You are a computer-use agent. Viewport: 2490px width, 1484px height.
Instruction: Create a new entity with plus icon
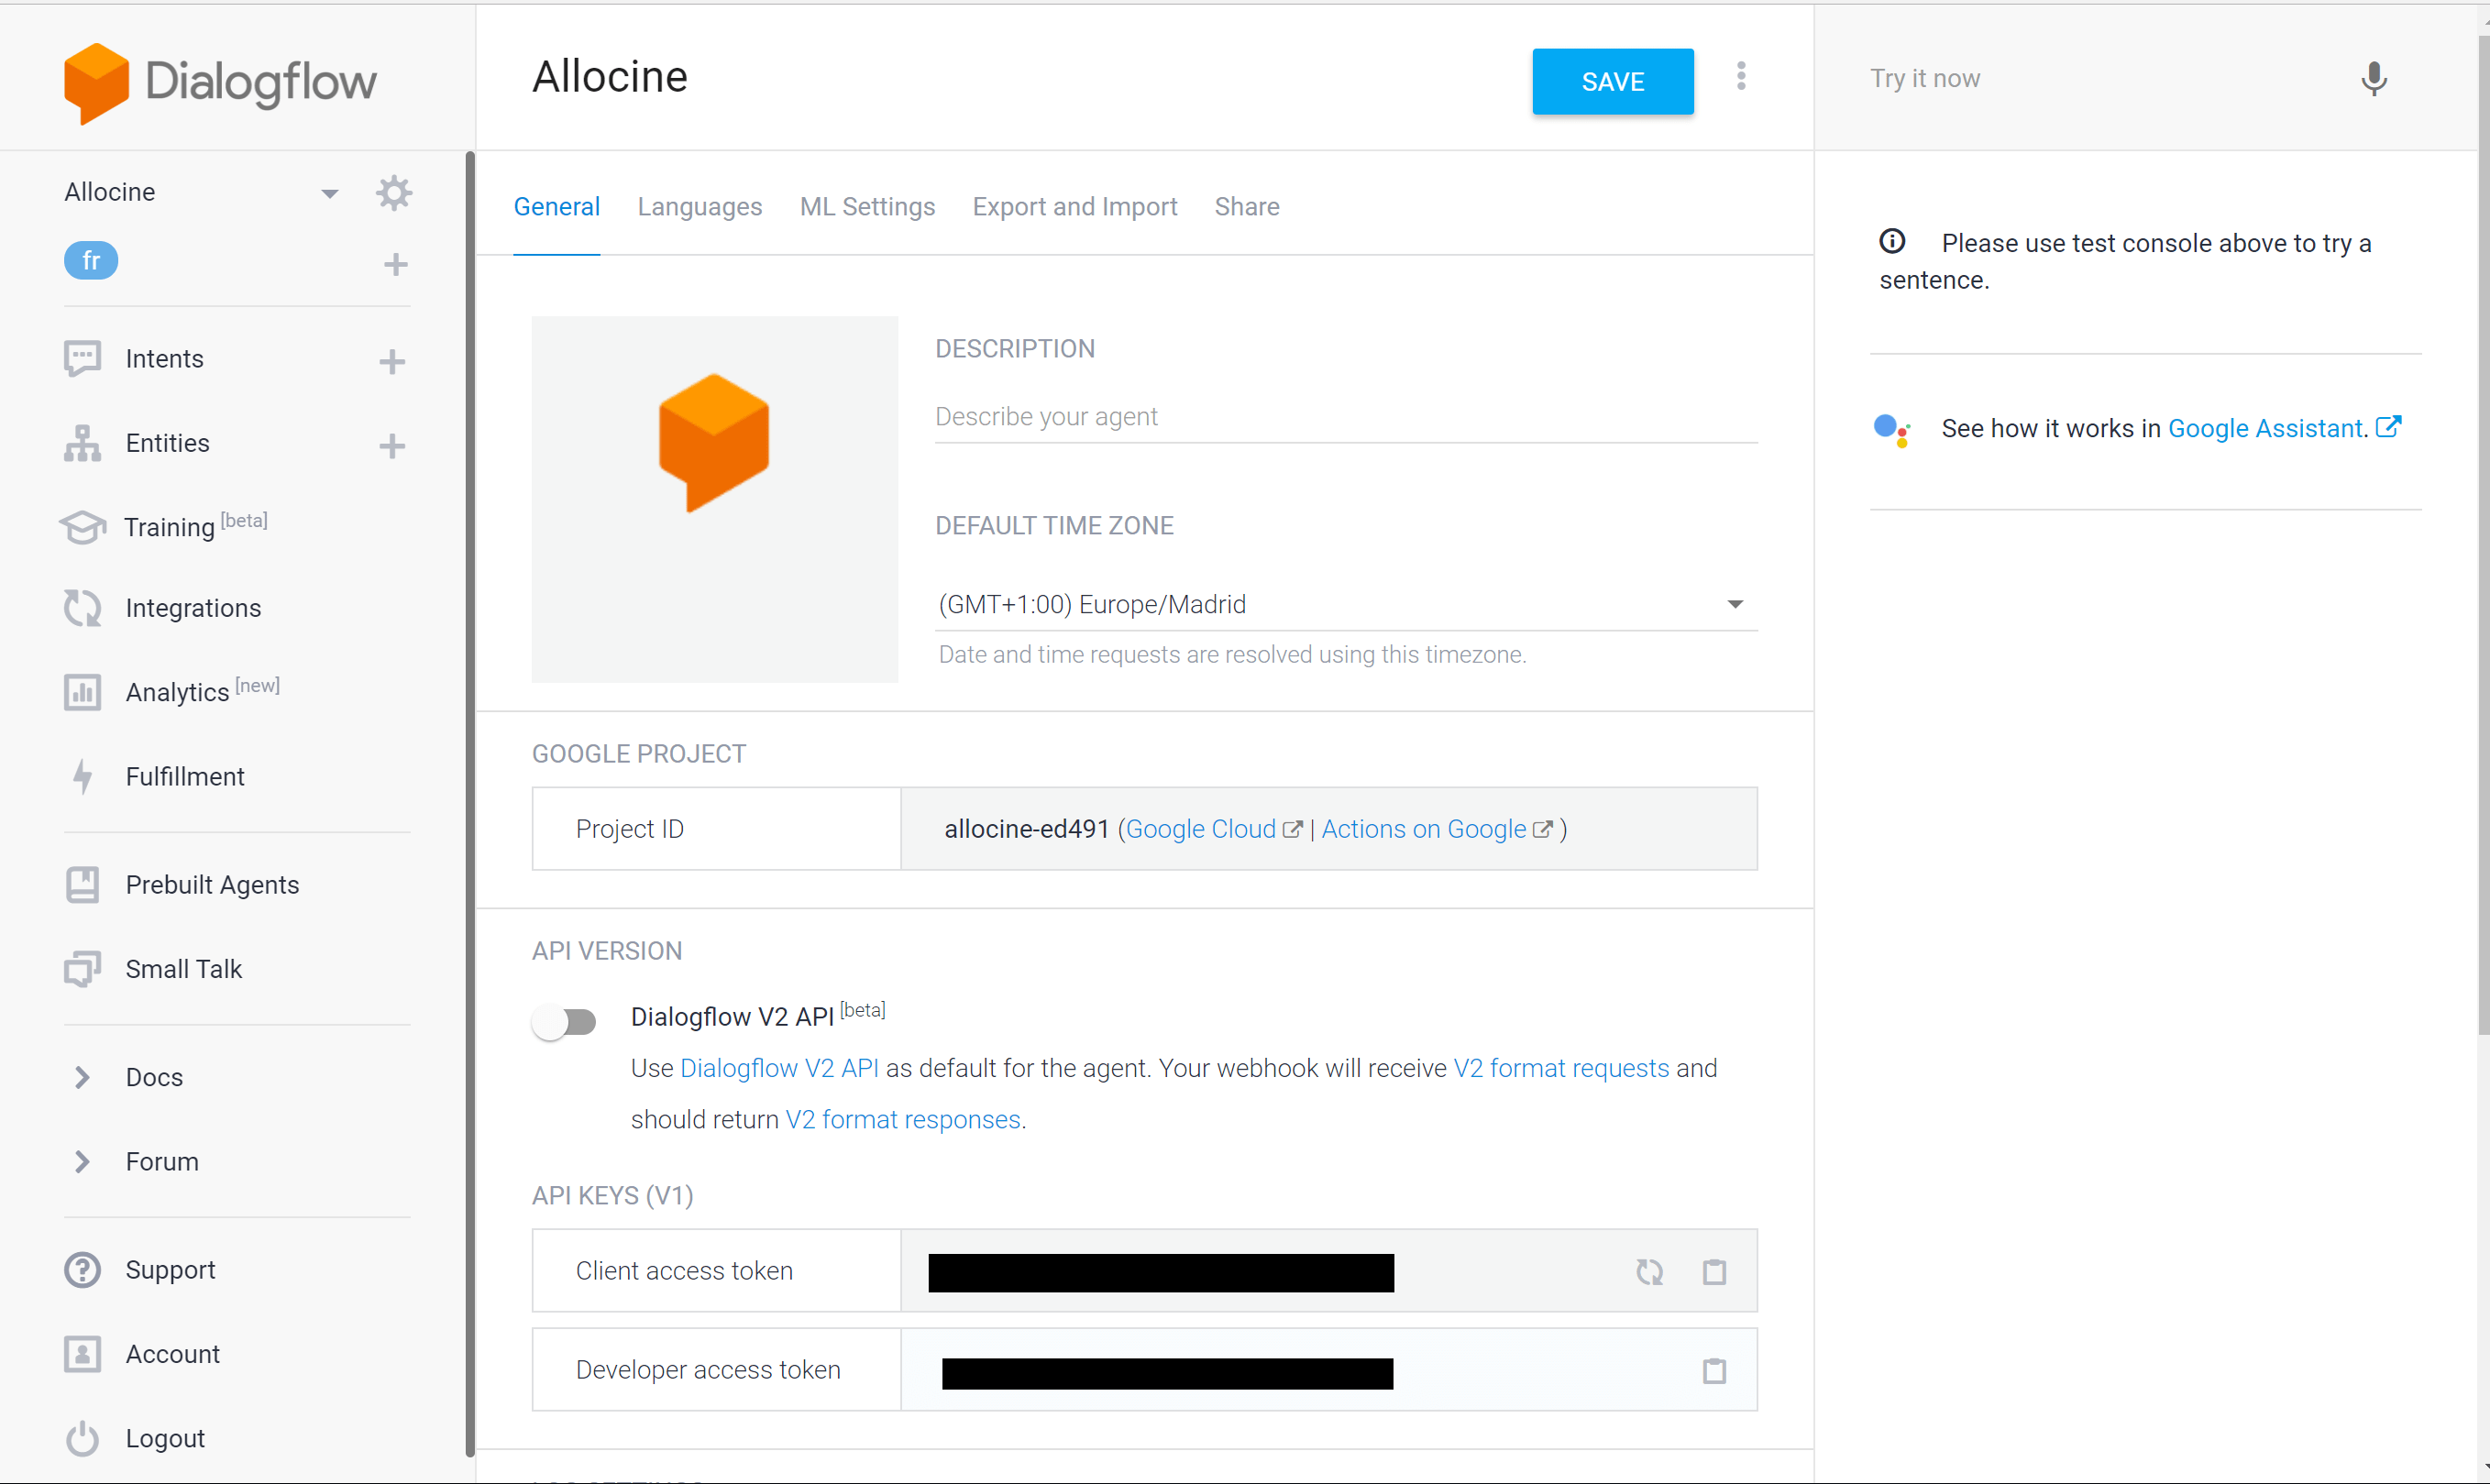(x=392, y=445)
